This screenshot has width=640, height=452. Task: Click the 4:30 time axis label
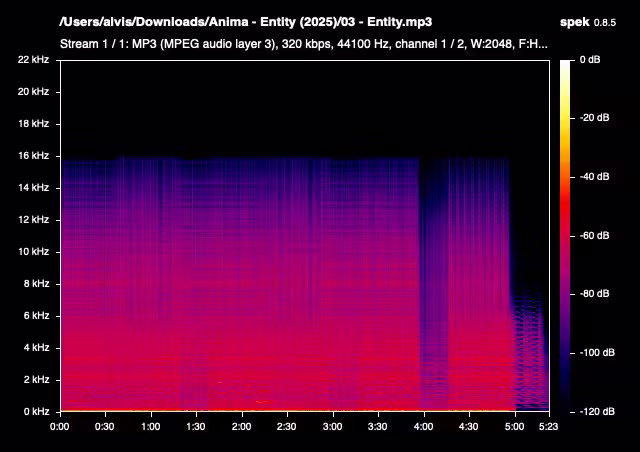(x=468, y=427)
